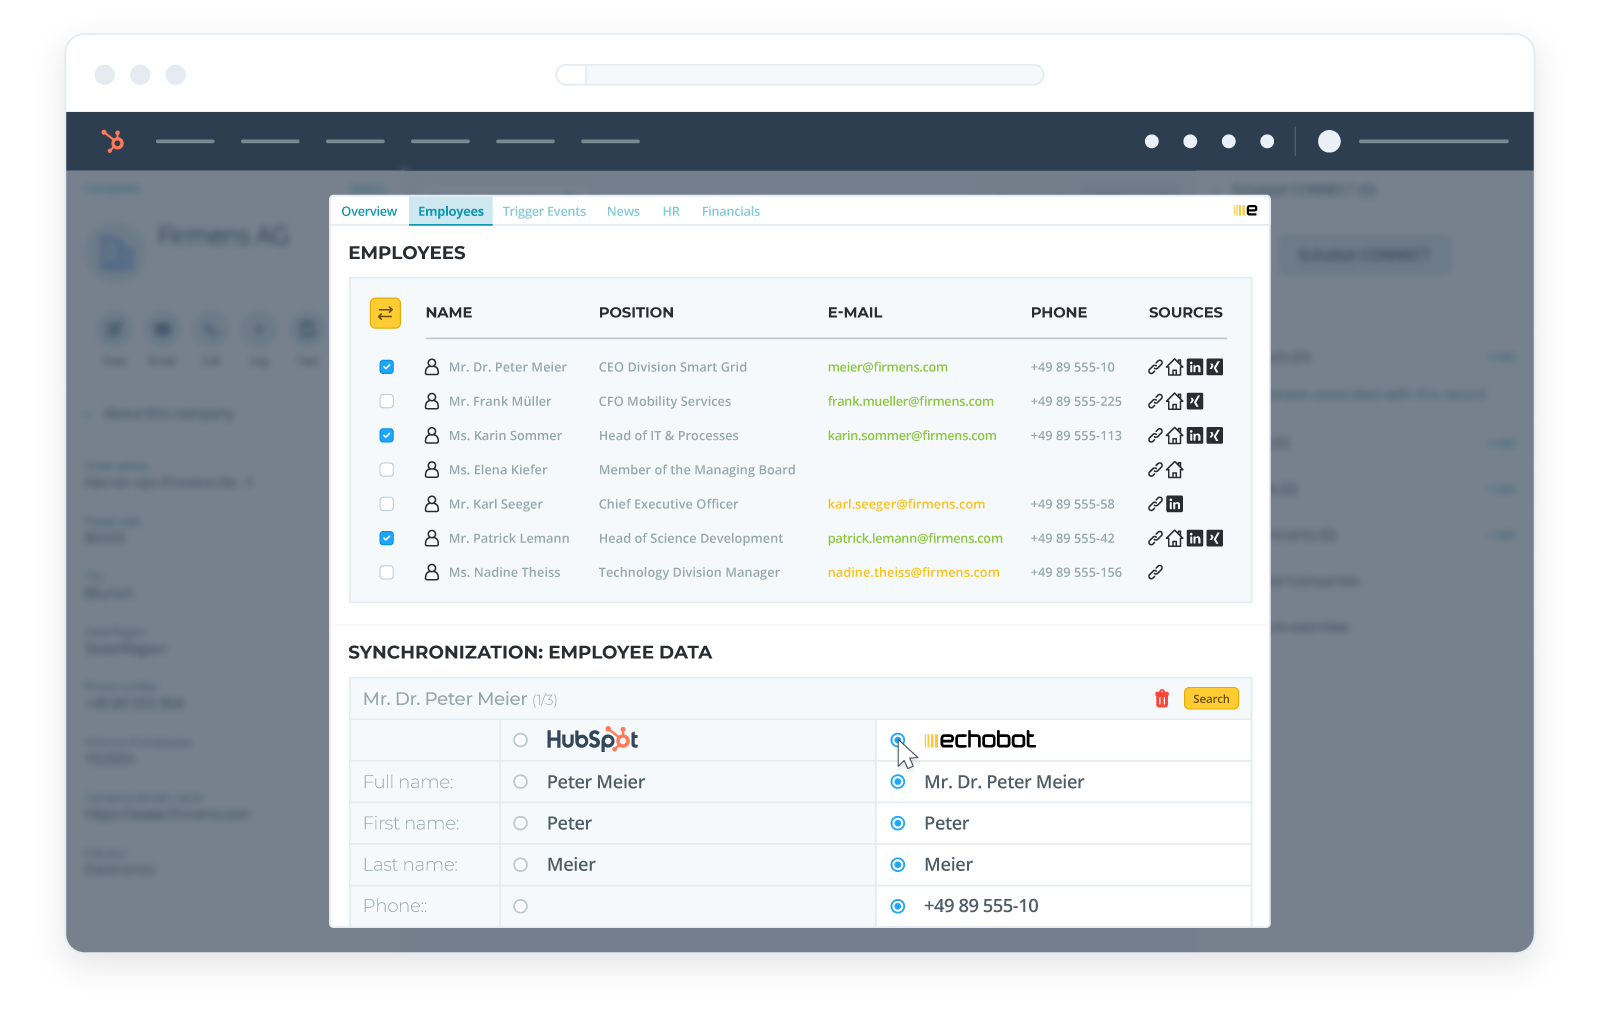Click the HubSpot sprocket logo in navigation bar

pyautogui.click(x=113, y=141)
